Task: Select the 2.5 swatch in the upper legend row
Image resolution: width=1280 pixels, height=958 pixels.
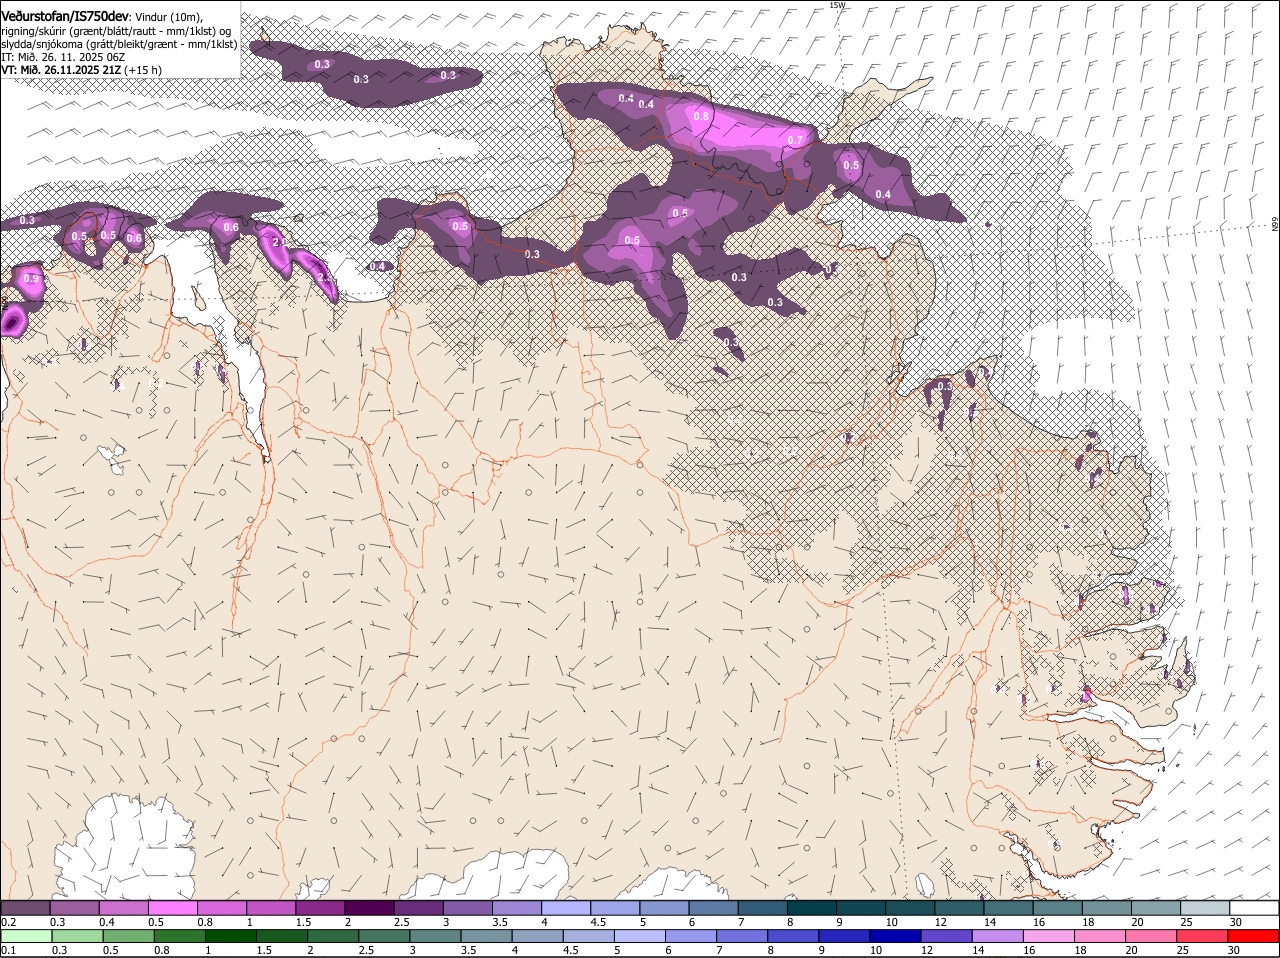Action: coord(418,907)
